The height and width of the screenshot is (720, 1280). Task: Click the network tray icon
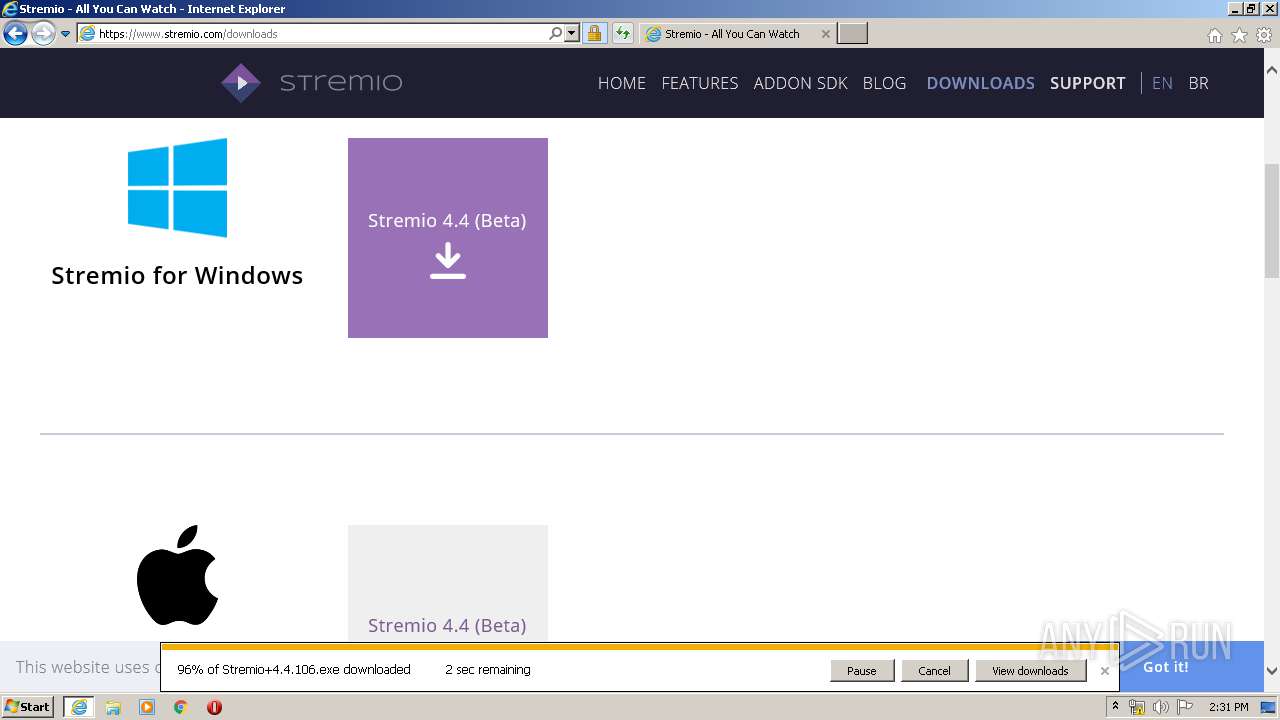(1137, 707)
